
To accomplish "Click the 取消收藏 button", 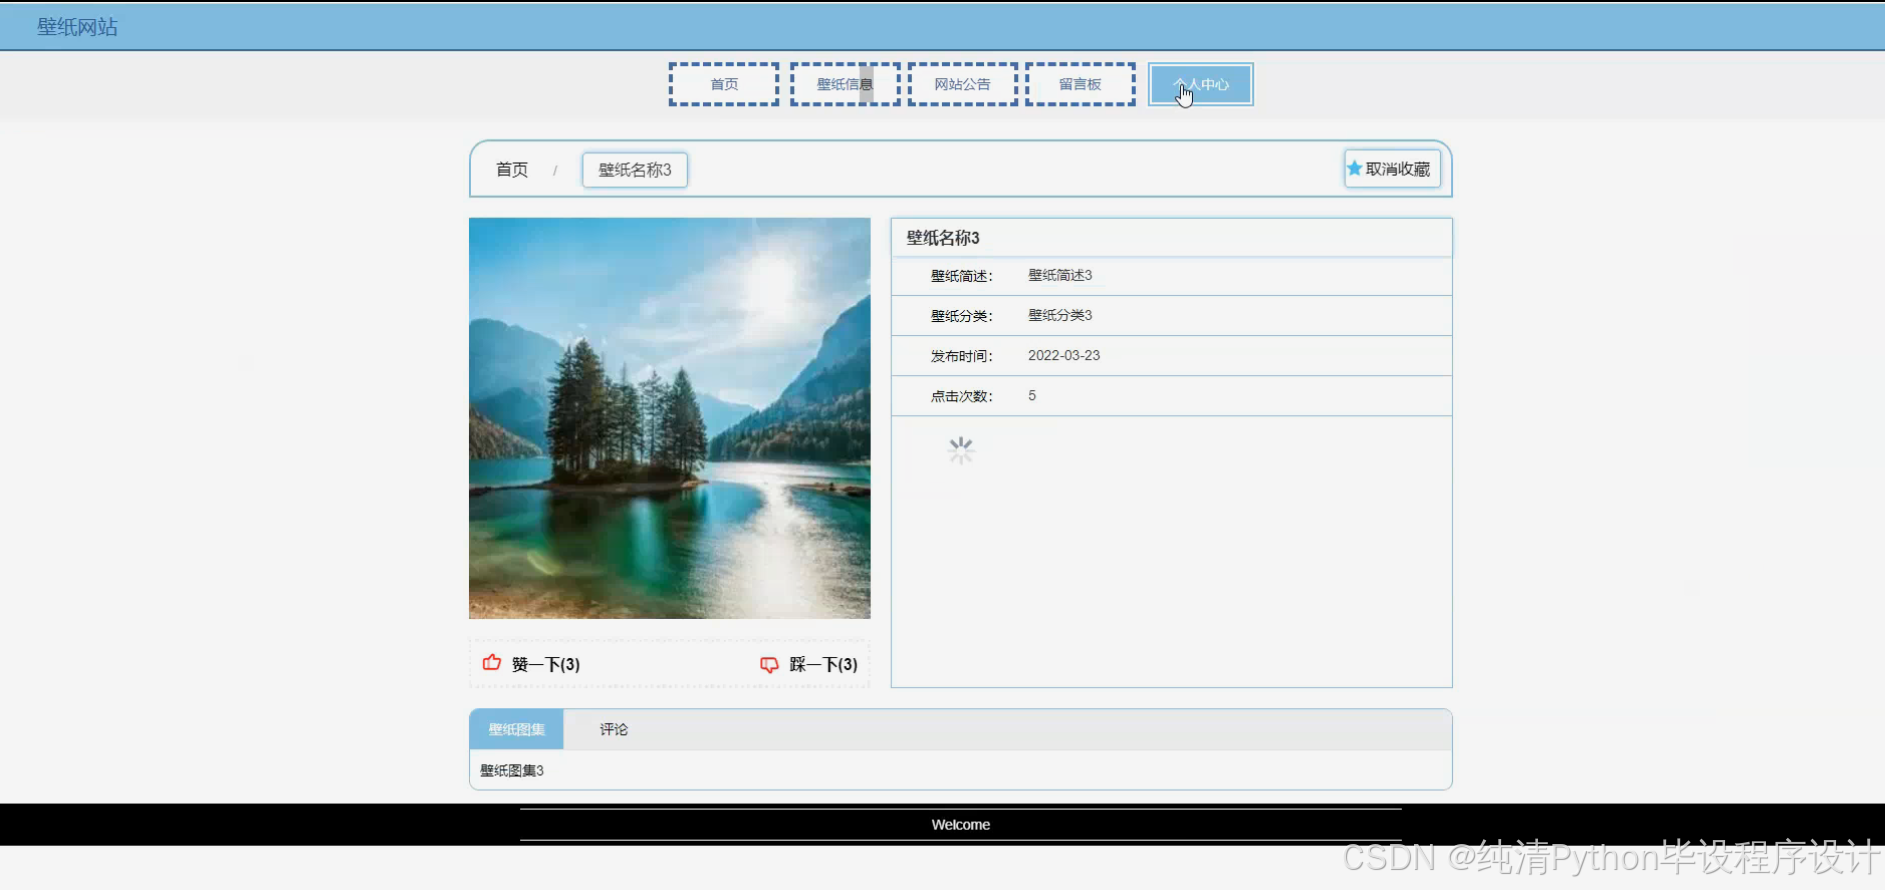I will pos(1392,169).
